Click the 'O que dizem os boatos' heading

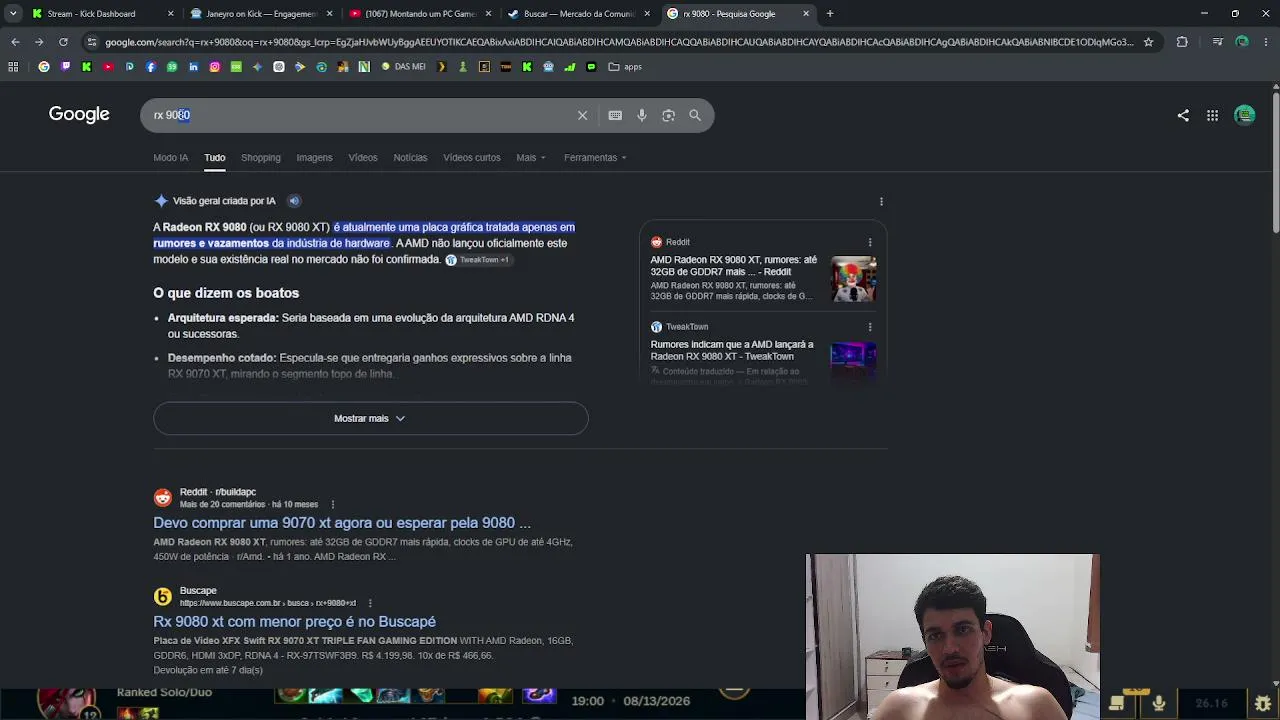tap(226, 293)
